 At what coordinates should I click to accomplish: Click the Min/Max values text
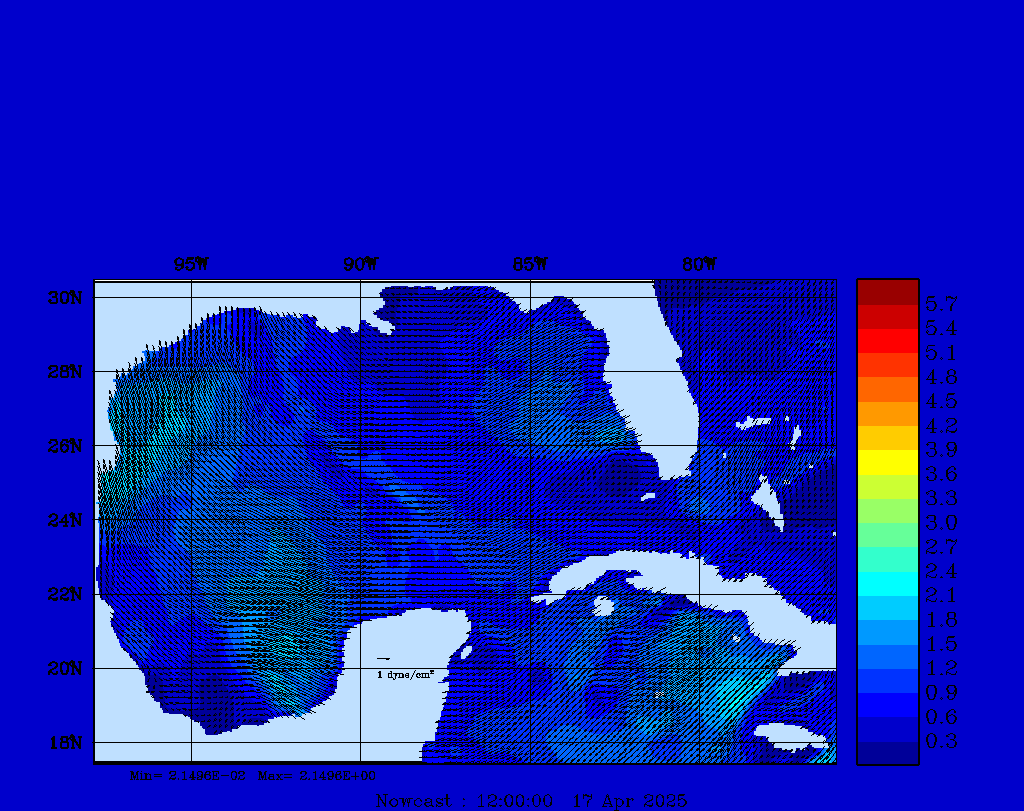(x=254, y=775)
